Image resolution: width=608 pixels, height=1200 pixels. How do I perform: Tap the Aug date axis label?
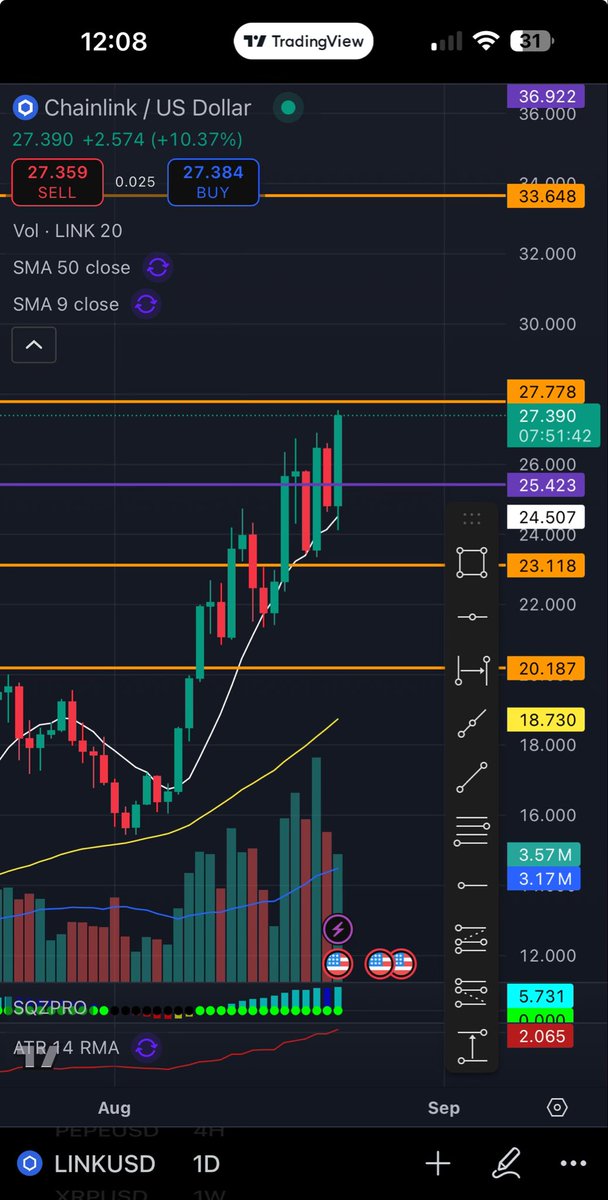(x=115, y=1107)
